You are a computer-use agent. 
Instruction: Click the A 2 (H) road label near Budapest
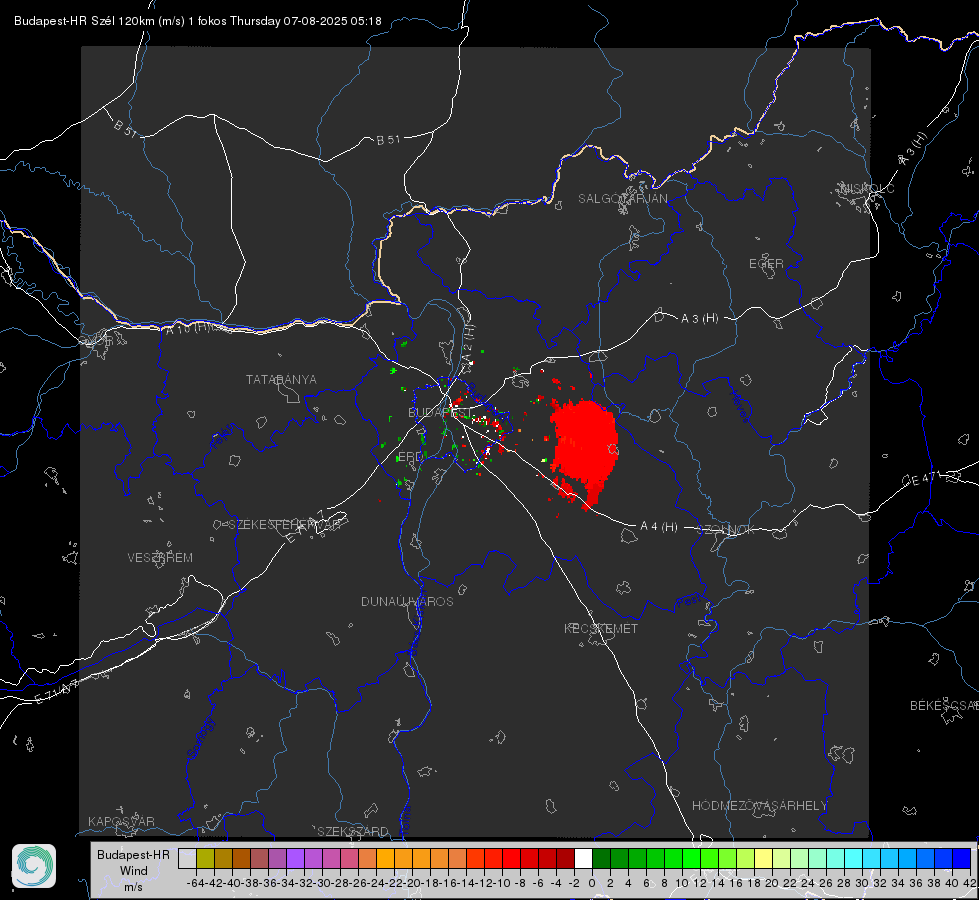coord(468,343)
